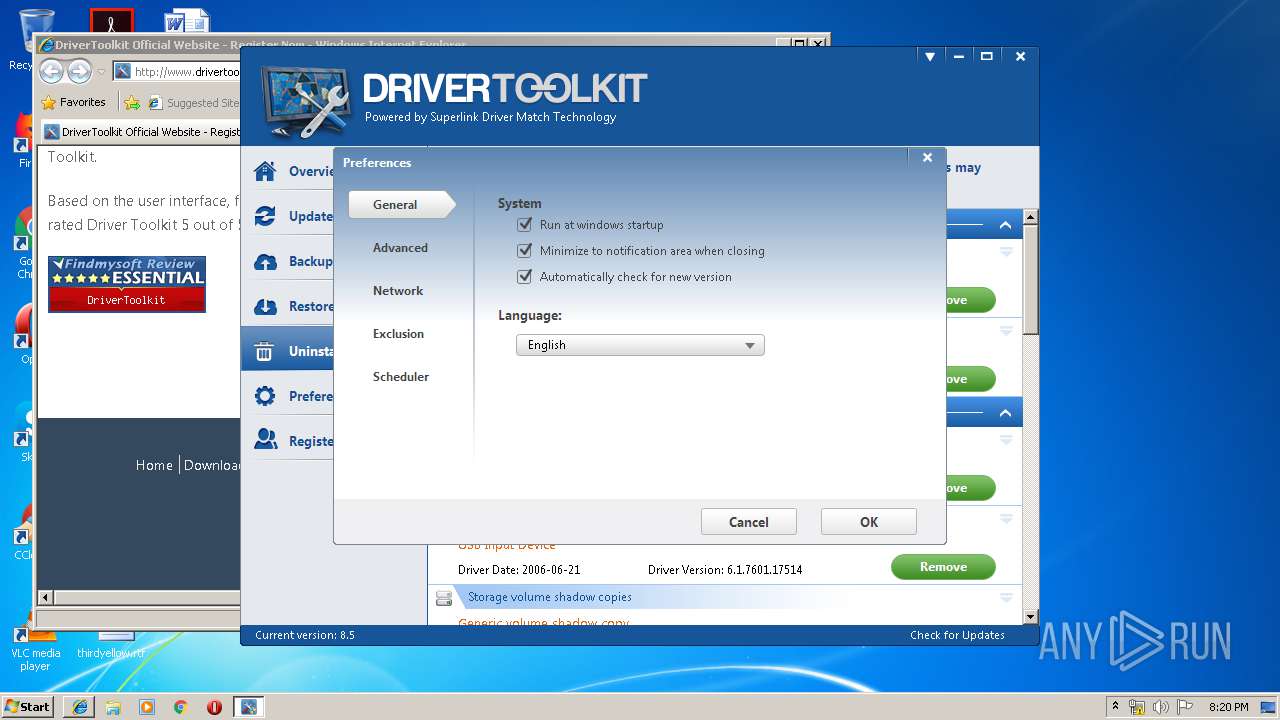Open the Language dropdown showing English
1280x720 pixels.
point(640,345)
